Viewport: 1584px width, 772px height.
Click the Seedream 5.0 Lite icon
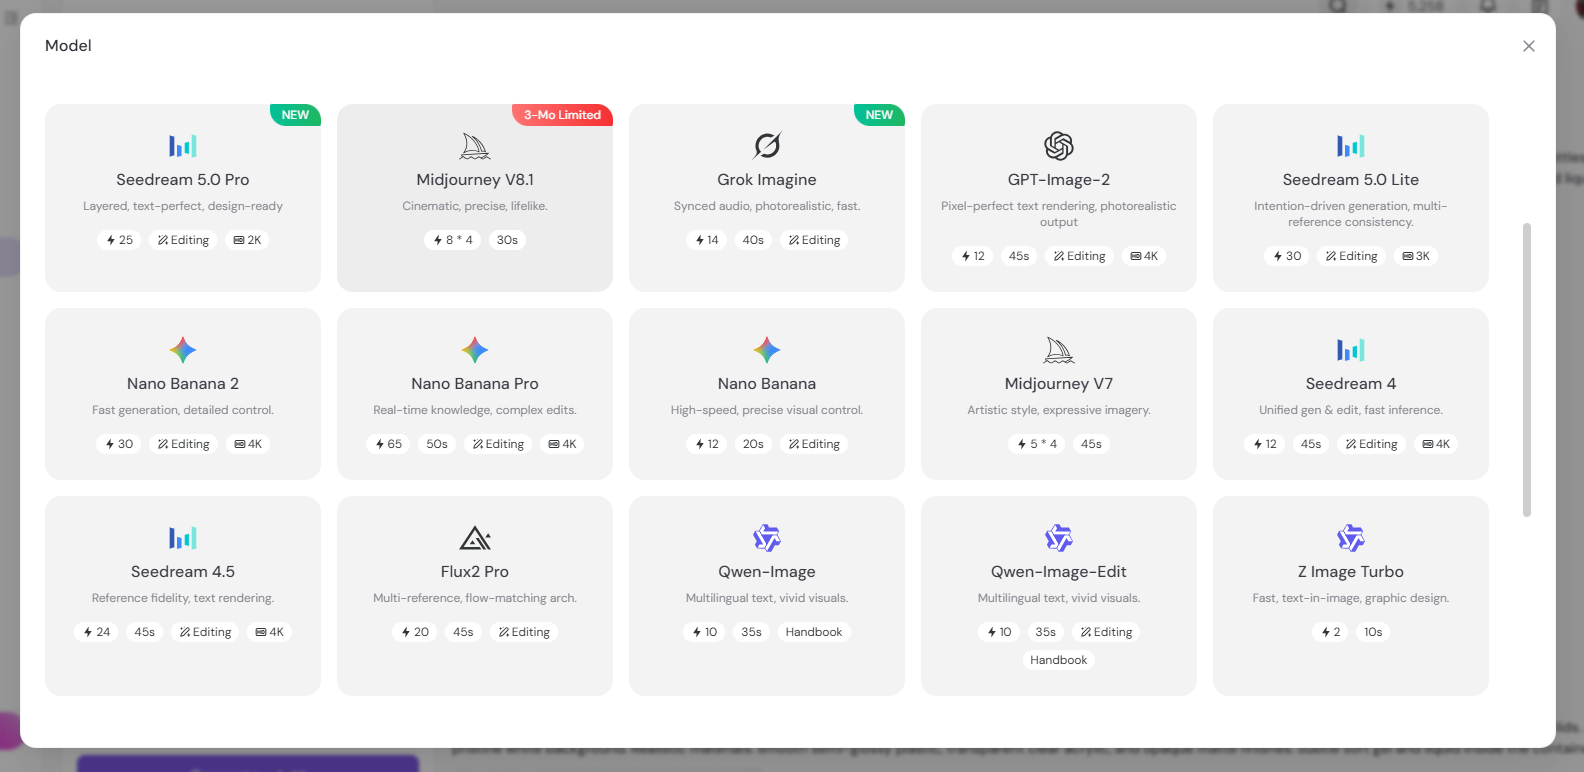click(x=1351, y=146)
